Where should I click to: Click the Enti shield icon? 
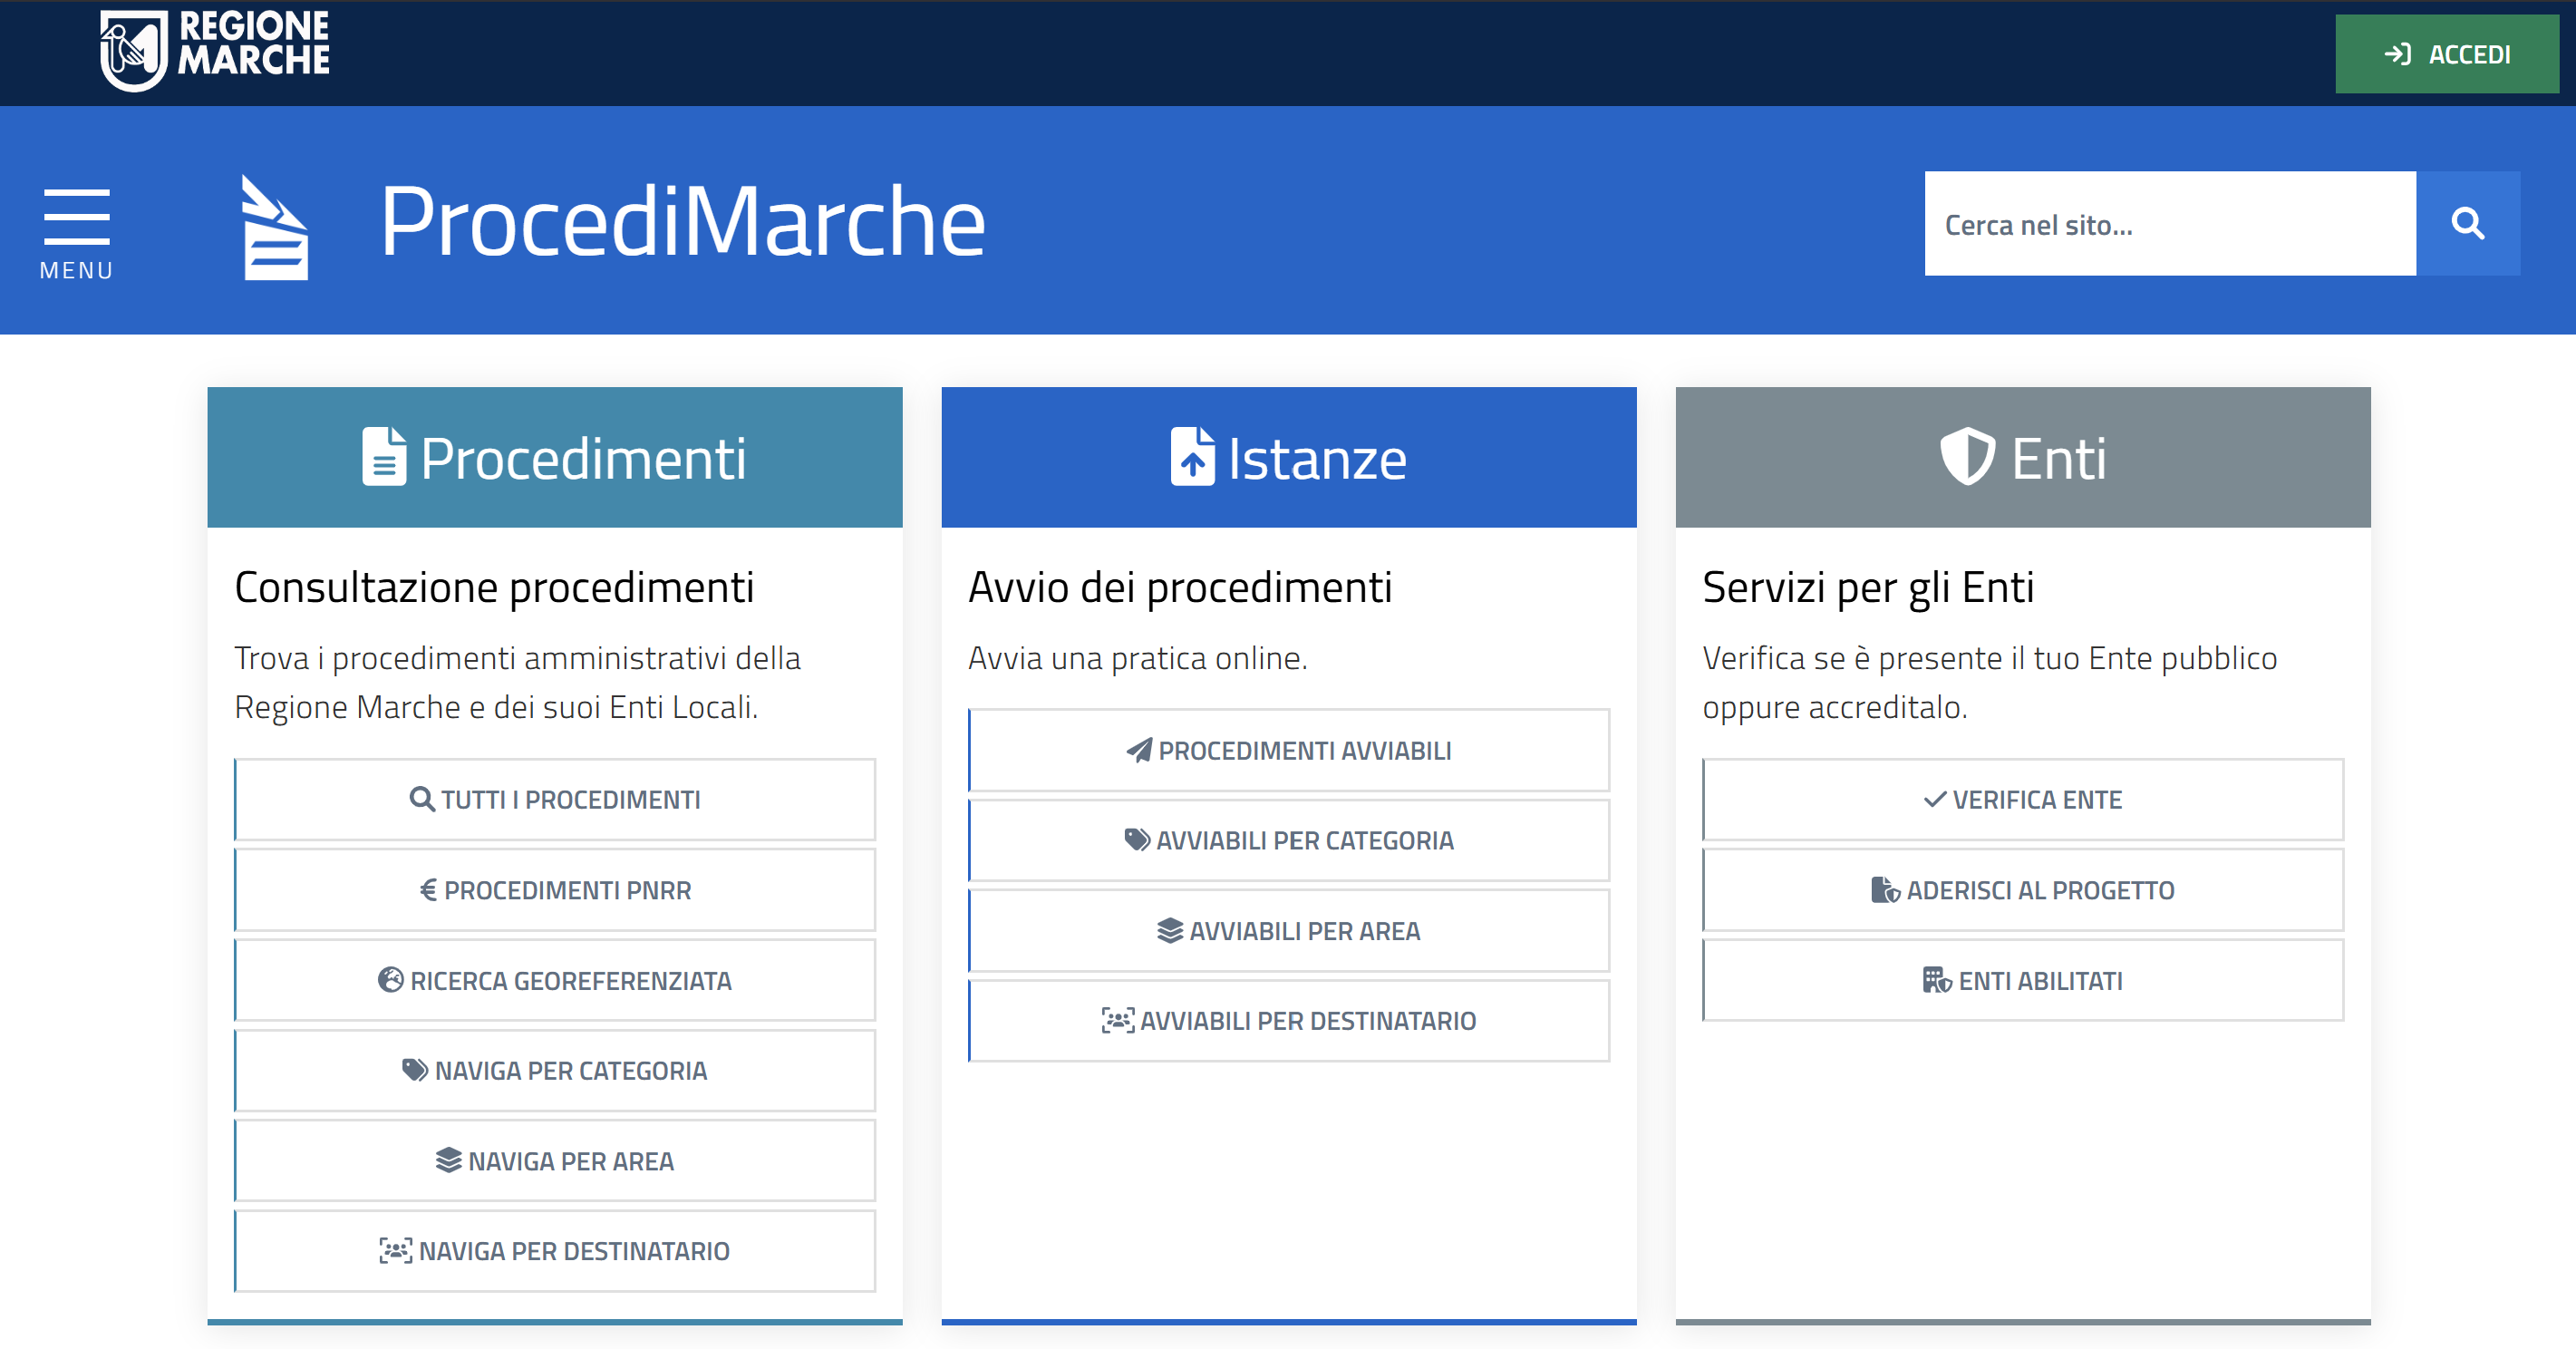[x=1966, y=457]
